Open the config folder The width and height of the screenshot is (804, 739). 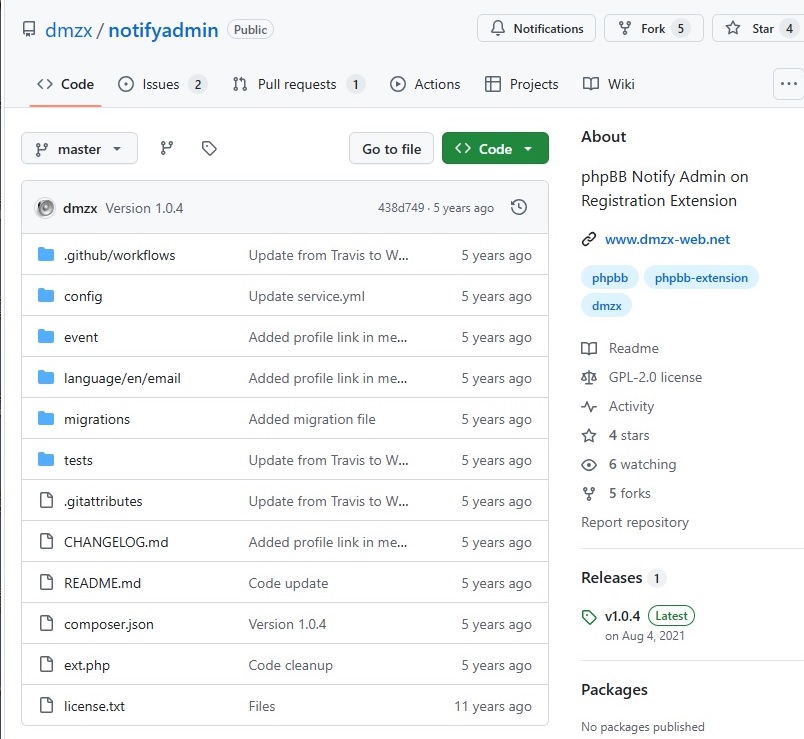[83, 296]
